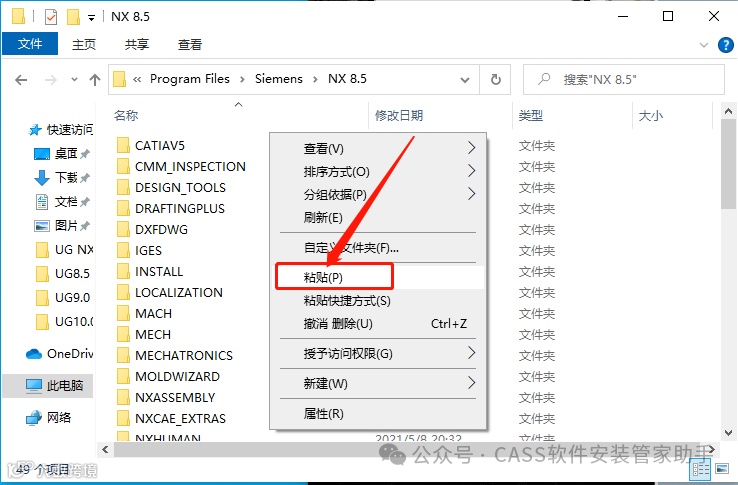Screen dimensions: 738x485
Task: Open 排序方式(O) submenu
Action: pyautogui.click(x=378, y=171)
